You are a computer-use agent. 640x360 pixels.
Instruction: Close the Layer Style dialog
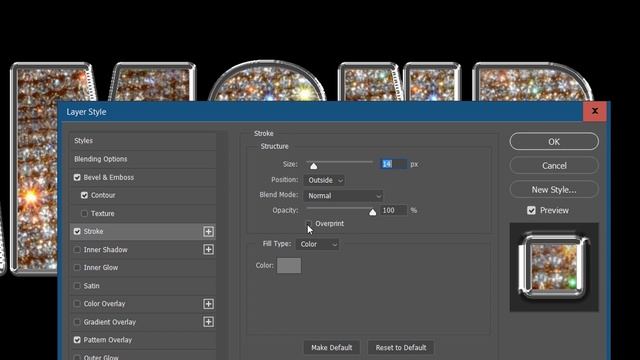point(594,111)
